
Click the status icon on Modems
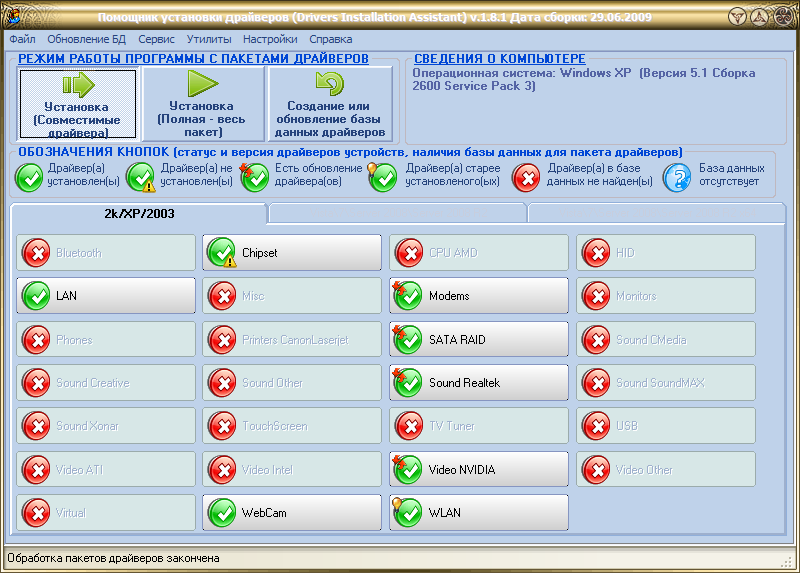408,297
